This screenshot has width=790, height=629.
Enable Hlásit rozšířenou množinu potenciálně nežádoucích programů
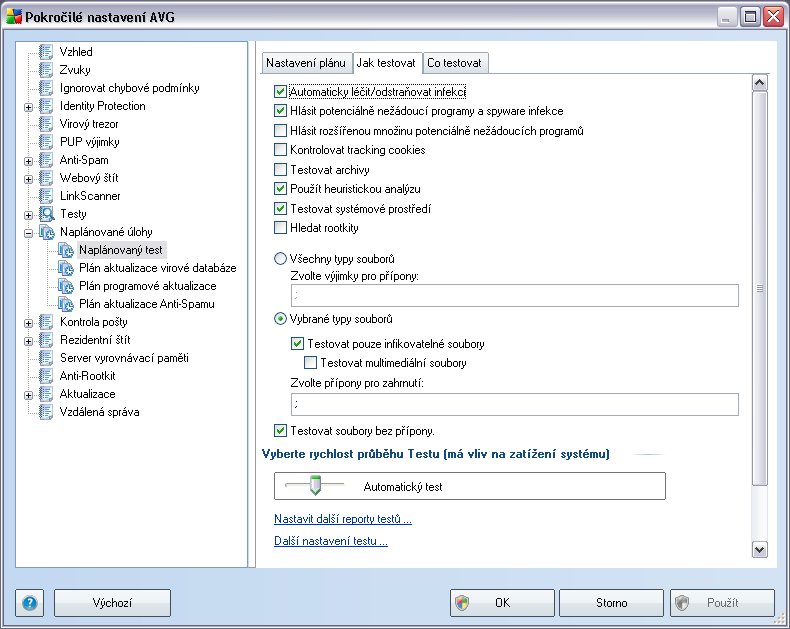coord(280,131)
